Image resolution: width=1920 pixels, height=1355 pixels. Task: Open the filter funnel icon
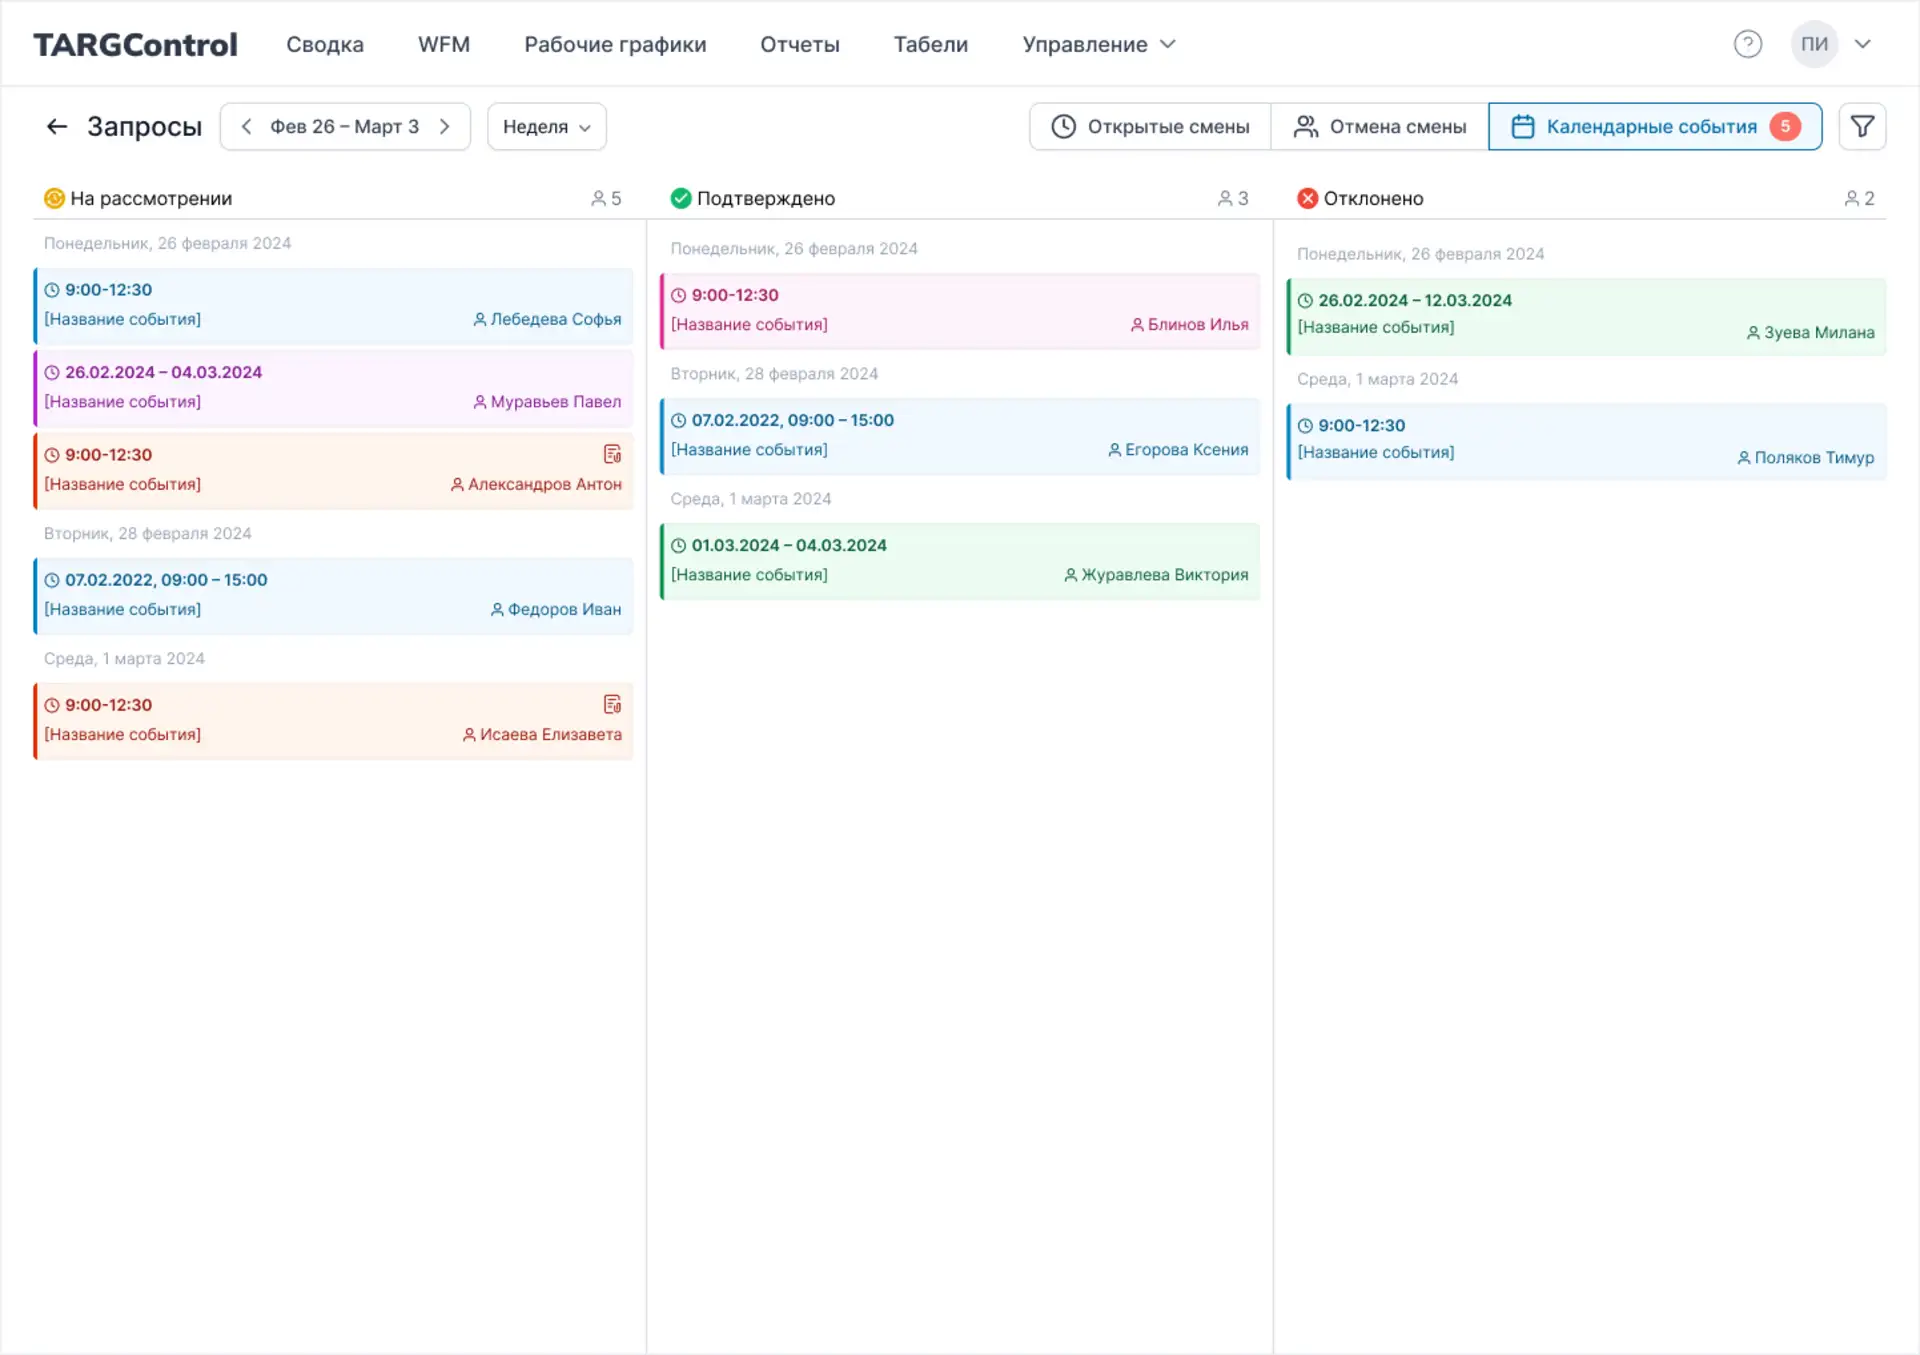(x=1862, y=127)
